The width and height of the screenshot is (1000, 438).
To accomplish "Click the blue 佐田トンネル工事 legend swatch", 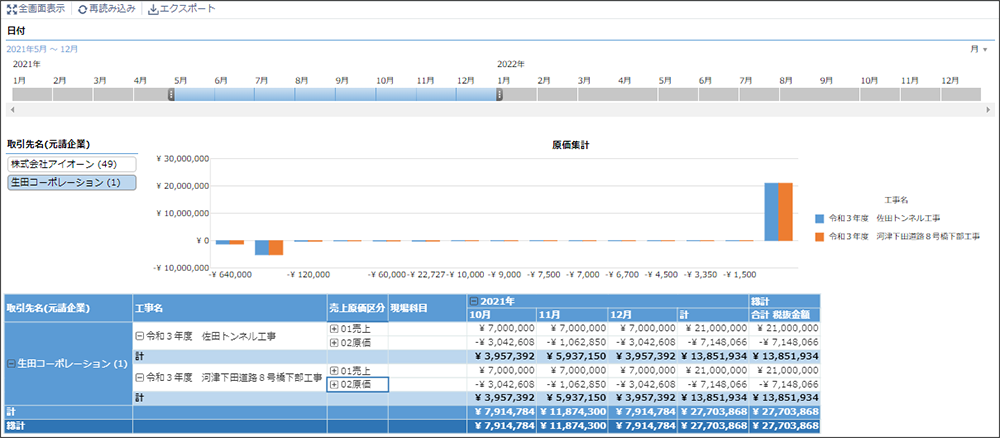I will 820,217.
